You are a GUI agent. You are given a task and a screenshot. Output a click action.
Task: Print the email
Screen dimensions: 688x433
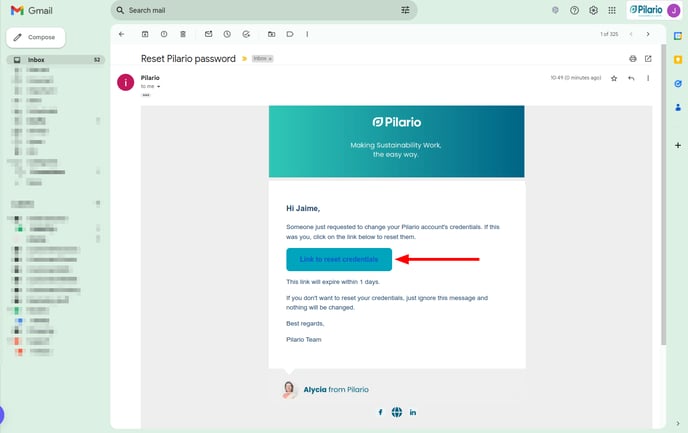(x=633, y=59)
